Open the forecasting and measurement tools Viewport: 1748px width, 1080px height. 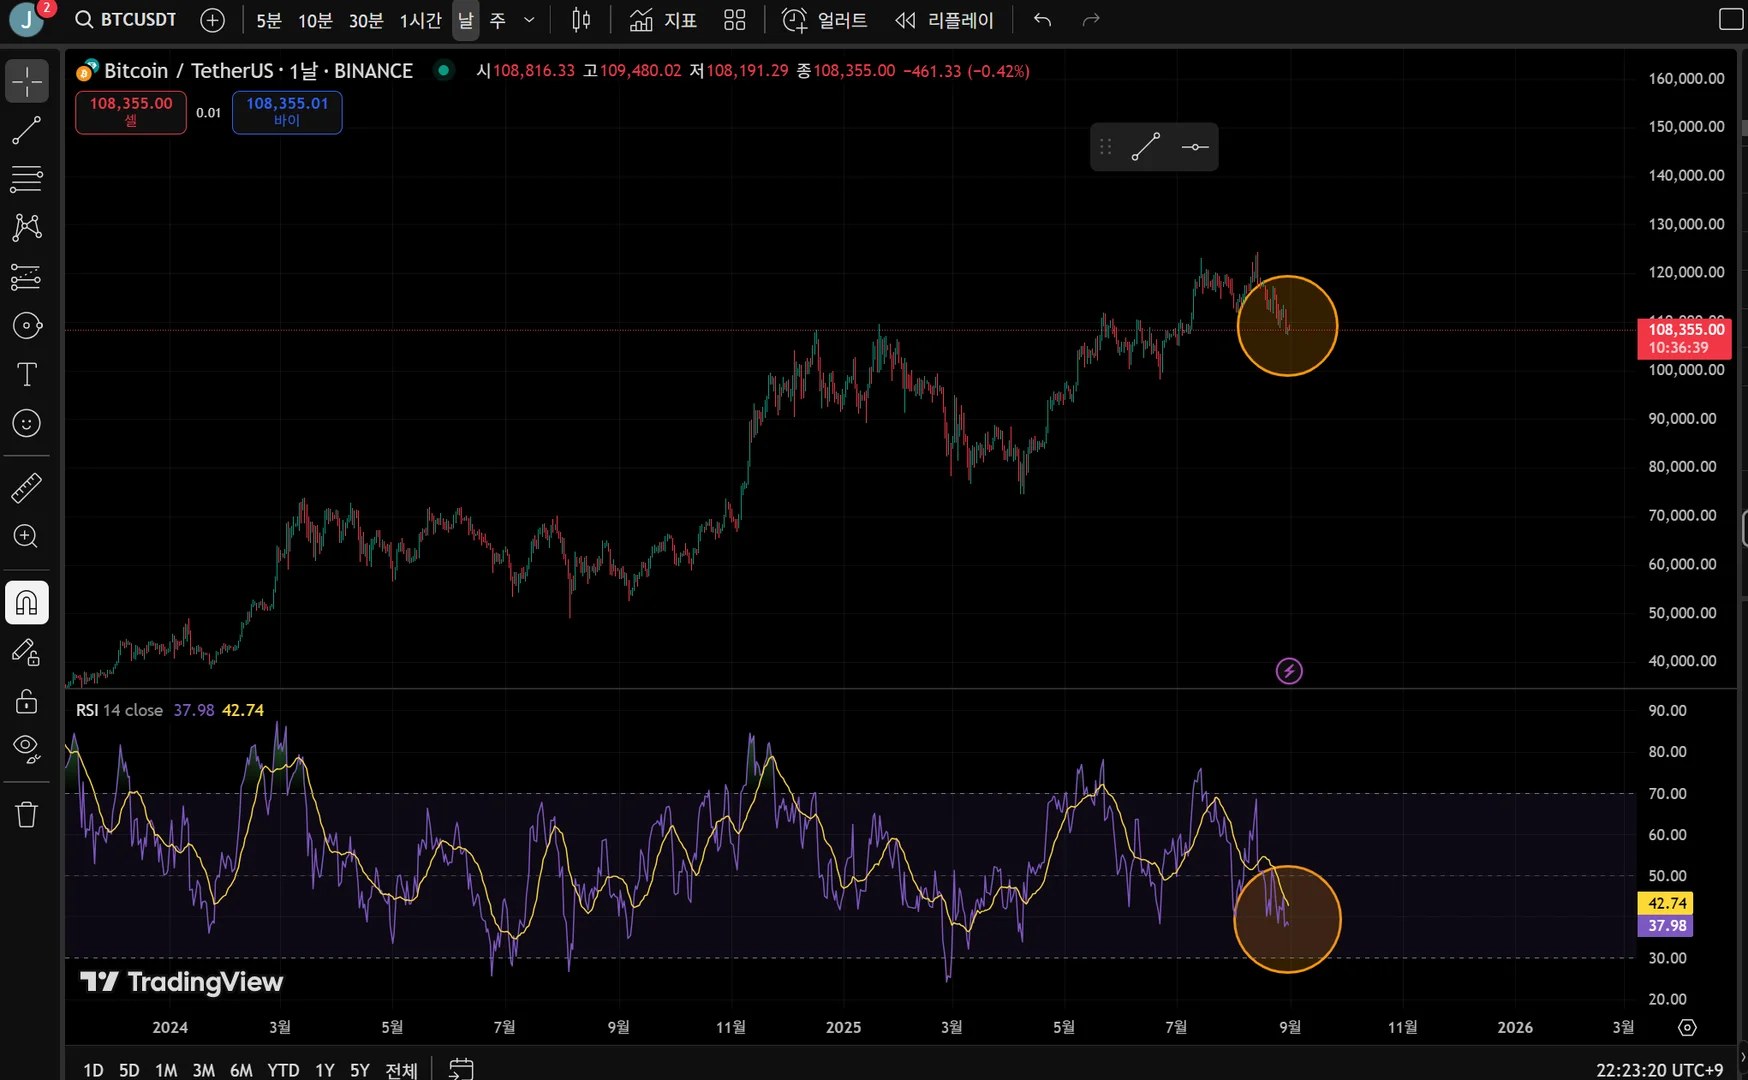point(27,277)
